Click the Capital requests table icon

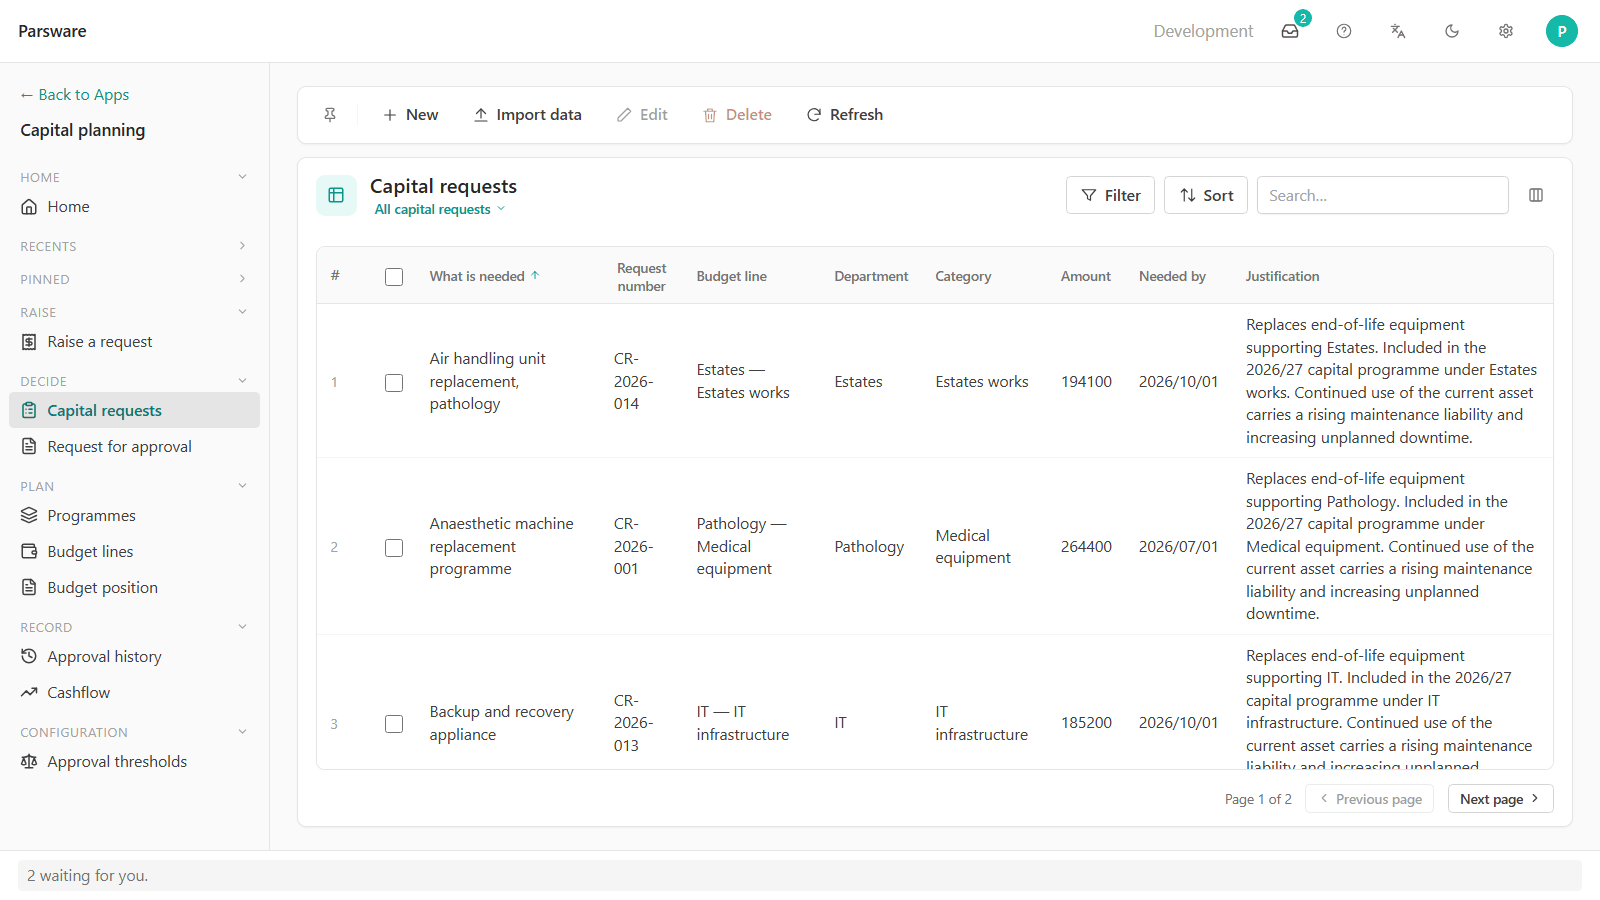(x=336, y=195)
